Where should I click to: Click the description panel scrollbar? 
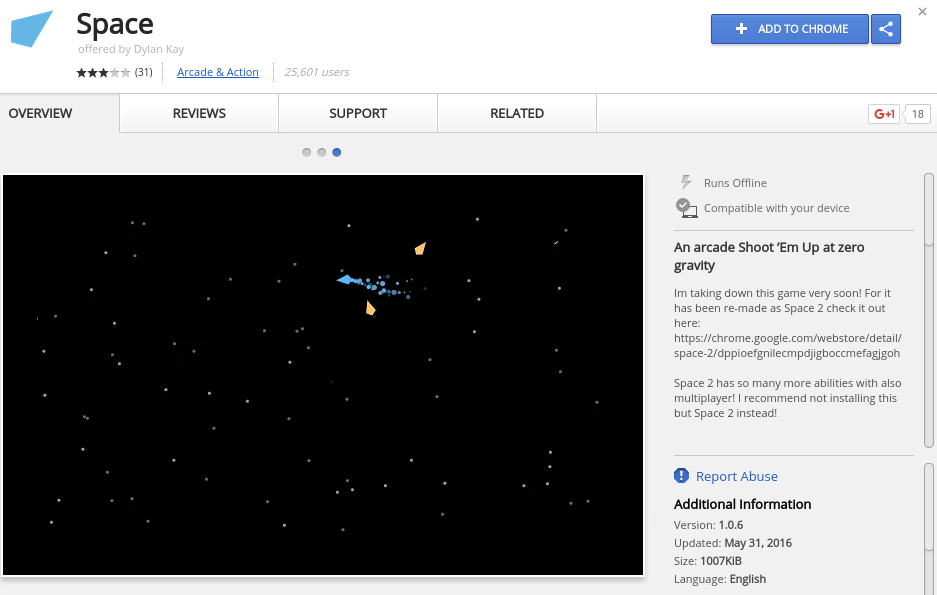tap(929, 310)
